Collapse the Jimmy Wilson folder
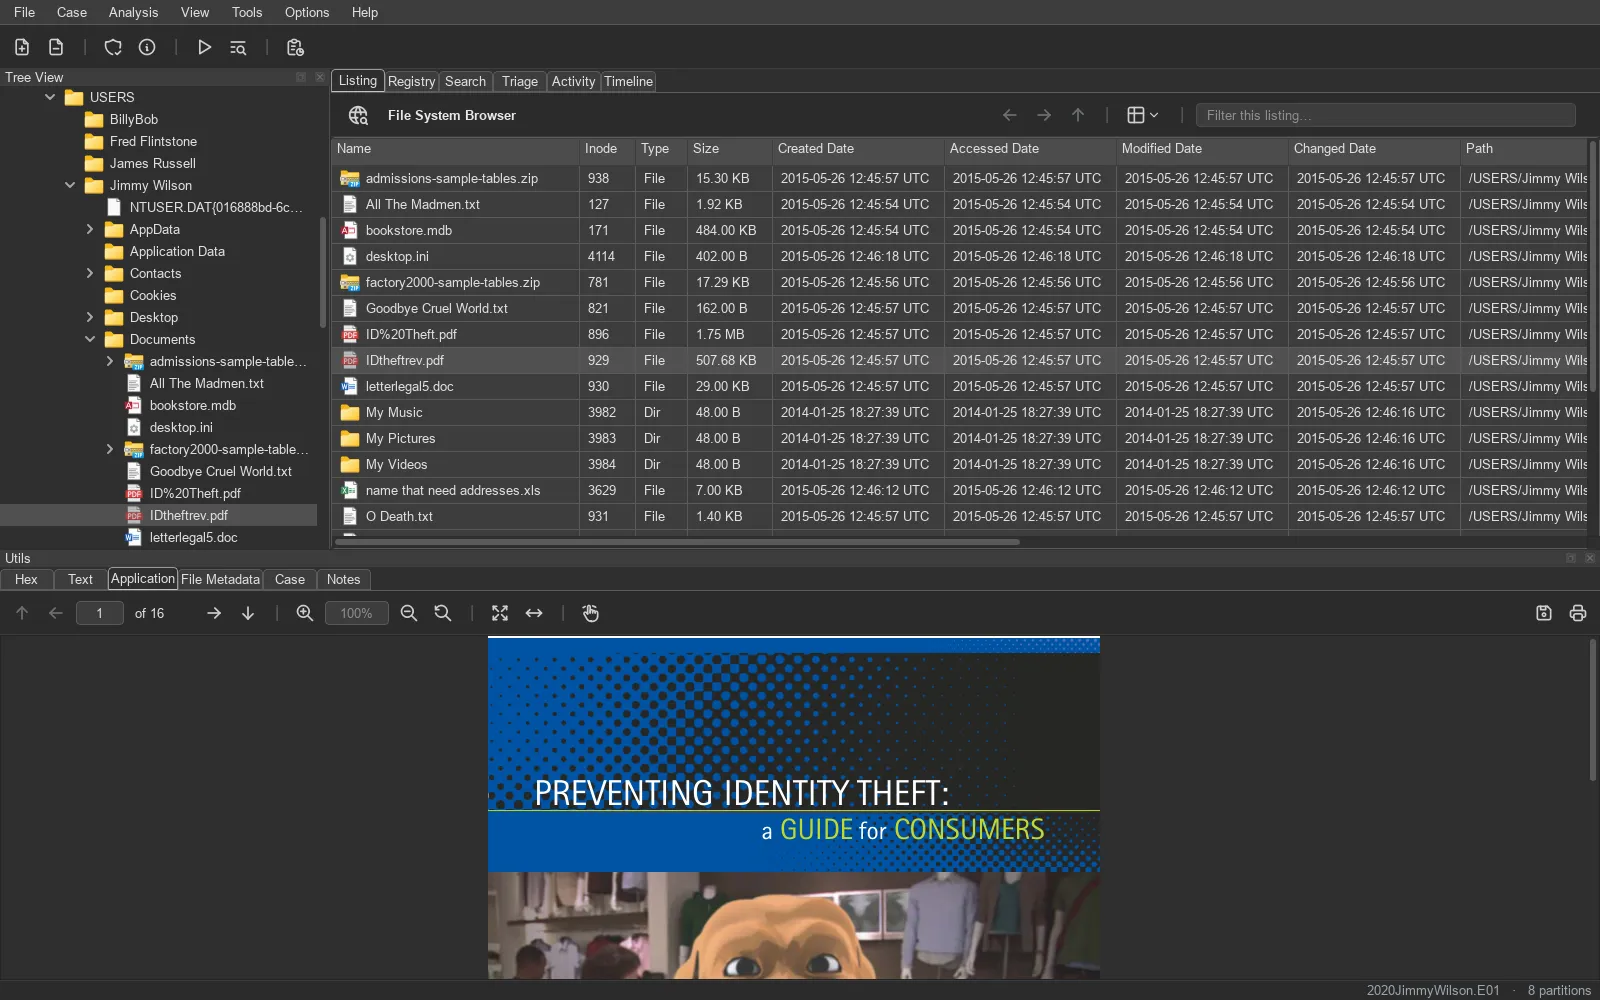 (70, 185)
